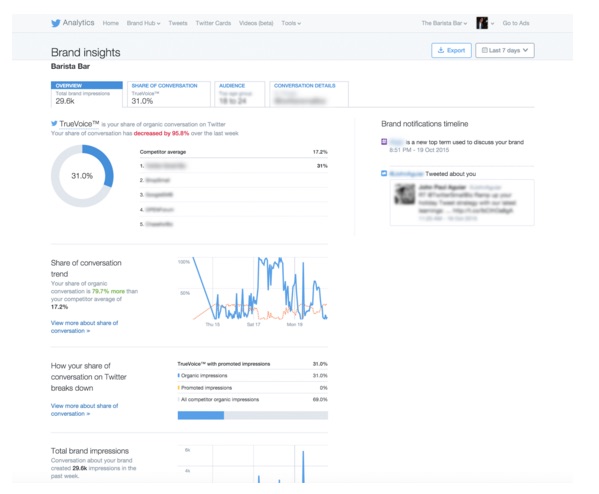Screen dimensions: 599x494
Task: Open View more link under the Share of conversation trend heading
Action: (x=84, y=327)
